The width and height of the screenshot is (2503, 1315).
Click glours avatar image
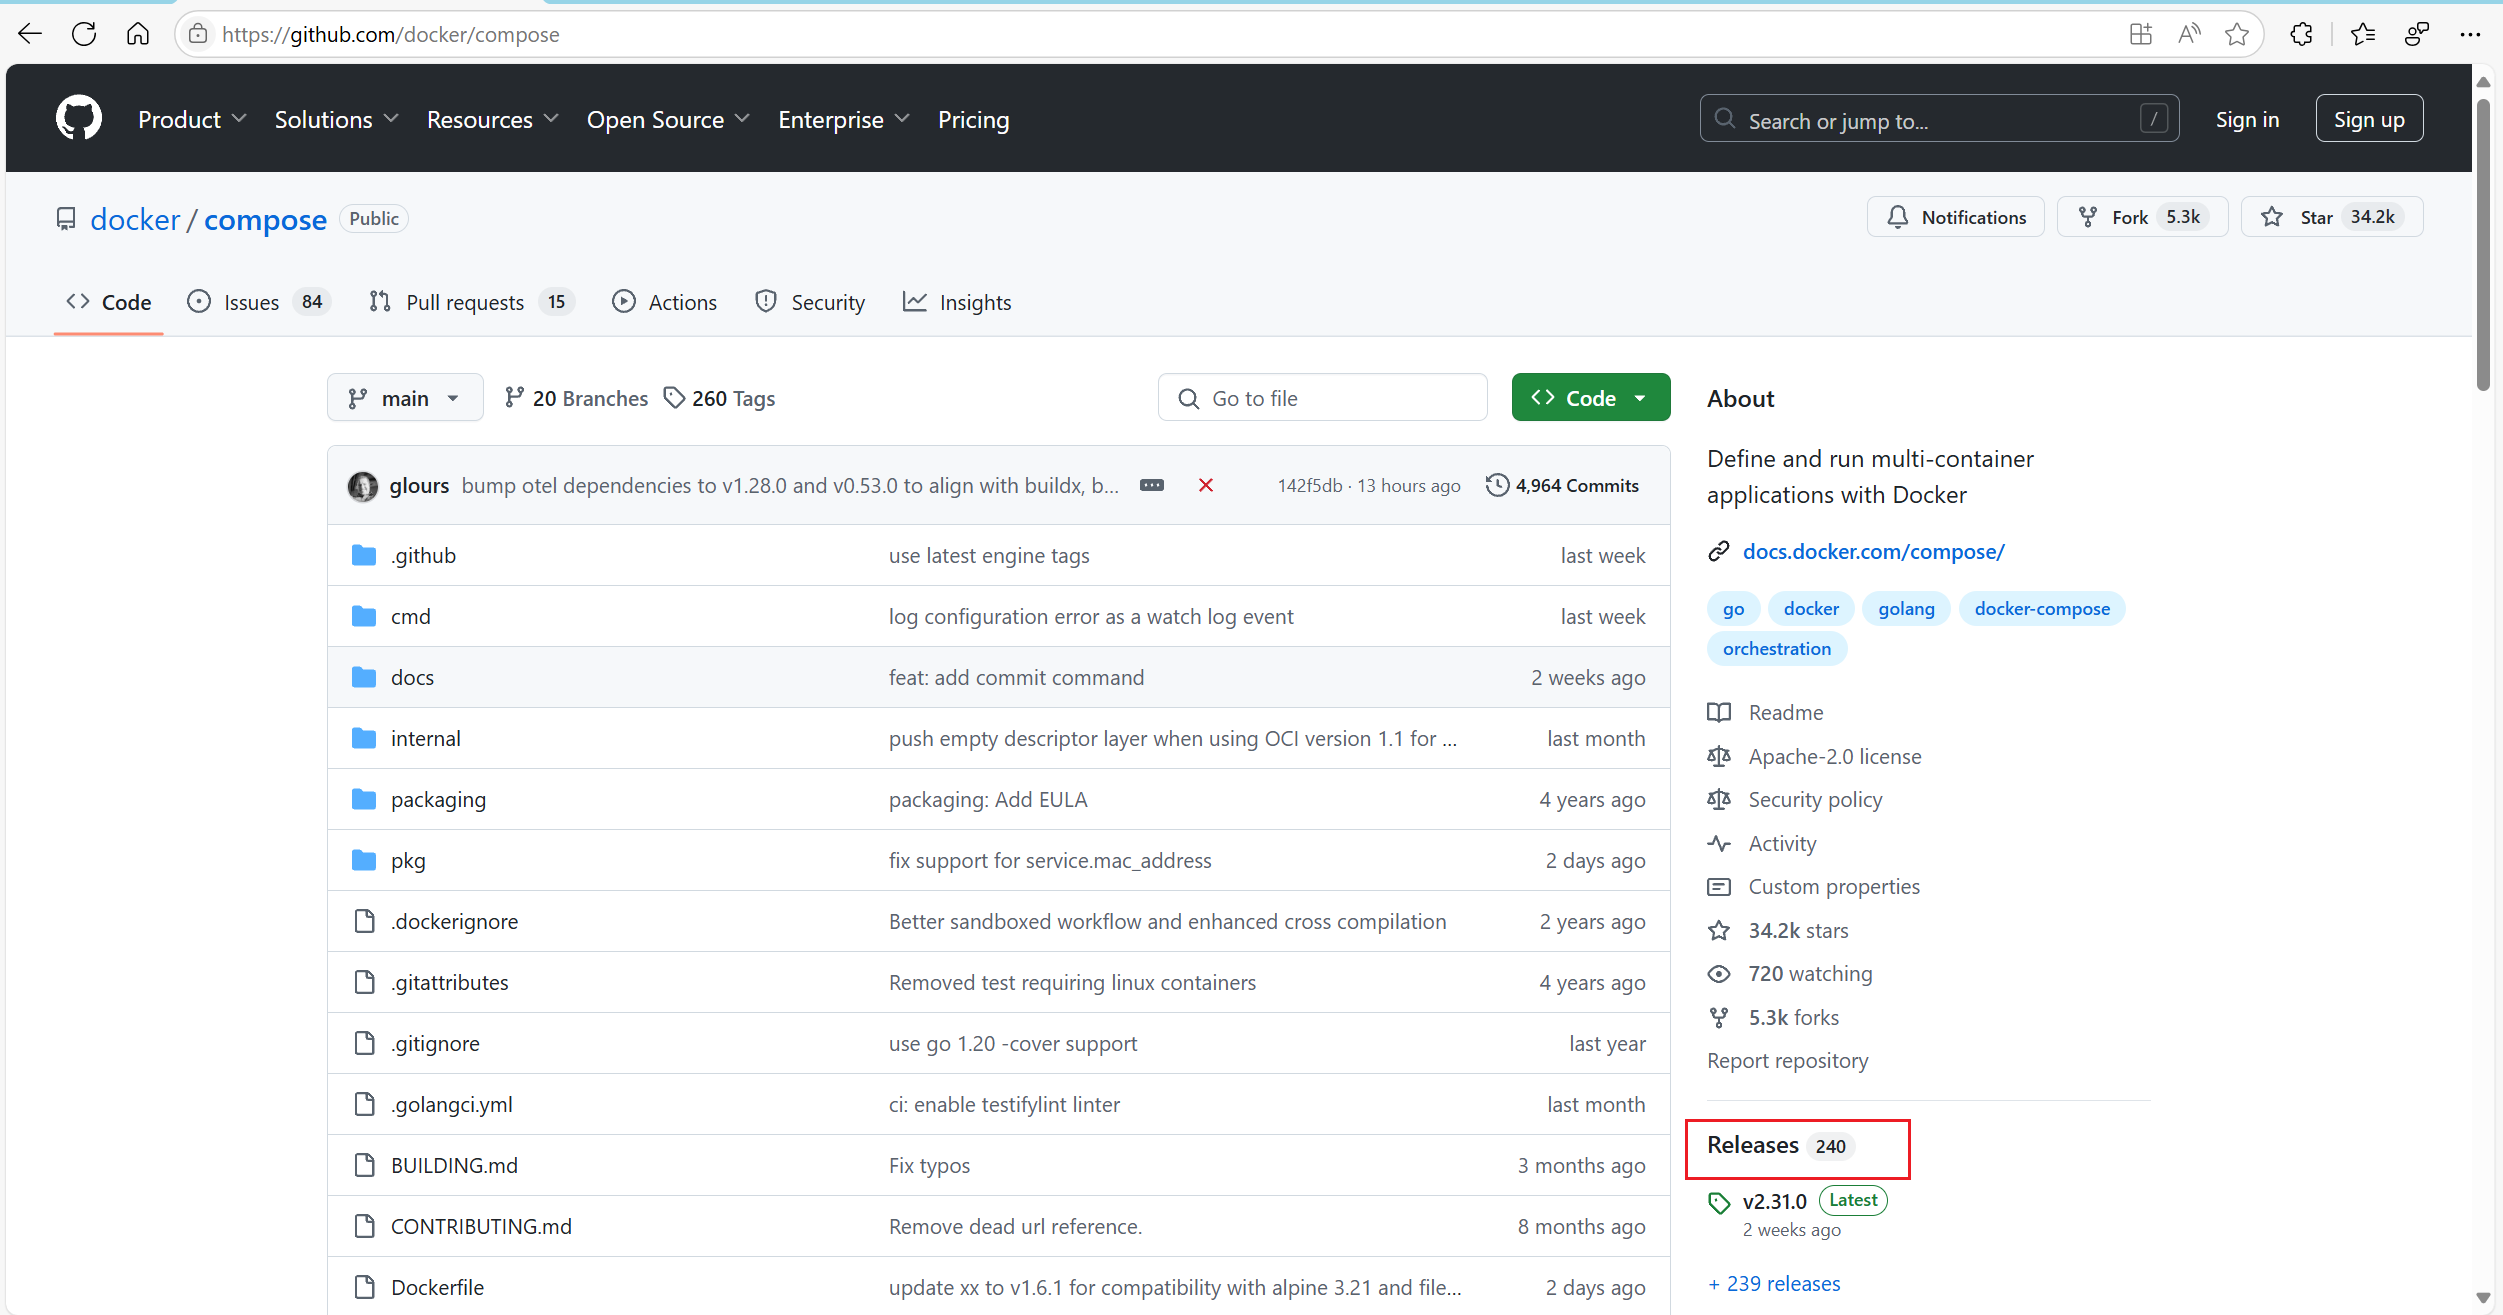coord(363,486)
